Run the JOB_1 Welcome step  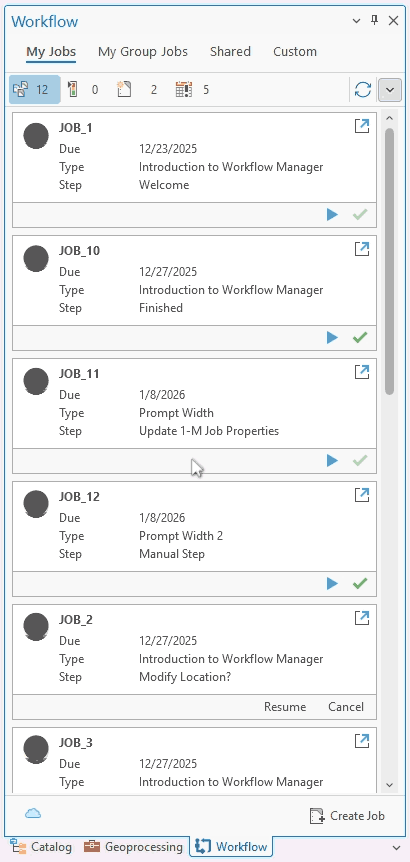coord(332,214)
